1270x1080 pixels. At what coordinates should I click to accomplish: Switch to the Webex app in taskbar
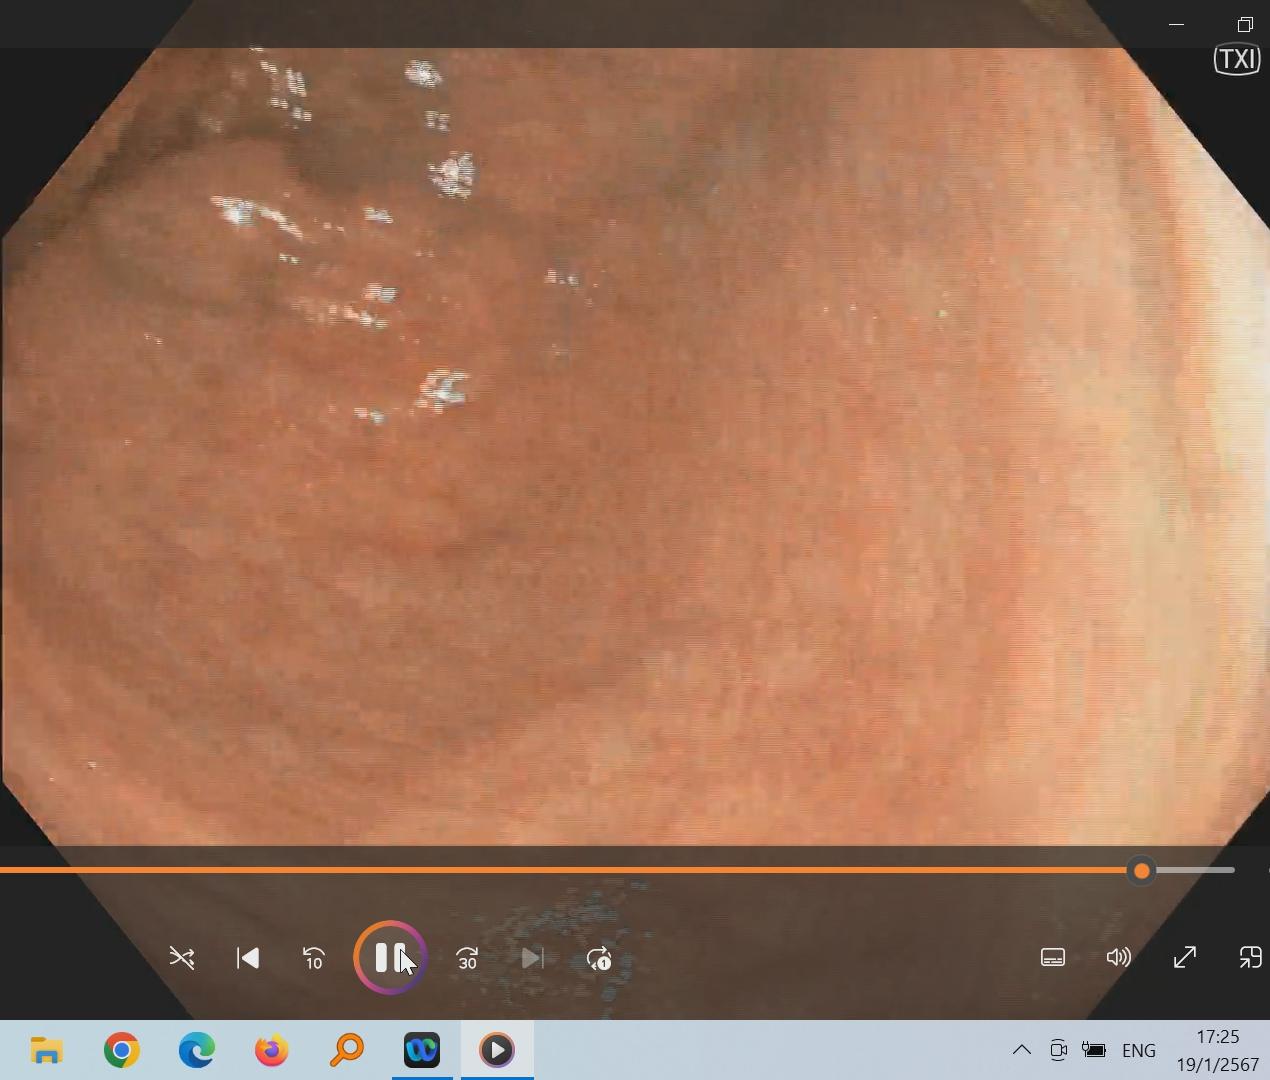[x=422, y=1050]
